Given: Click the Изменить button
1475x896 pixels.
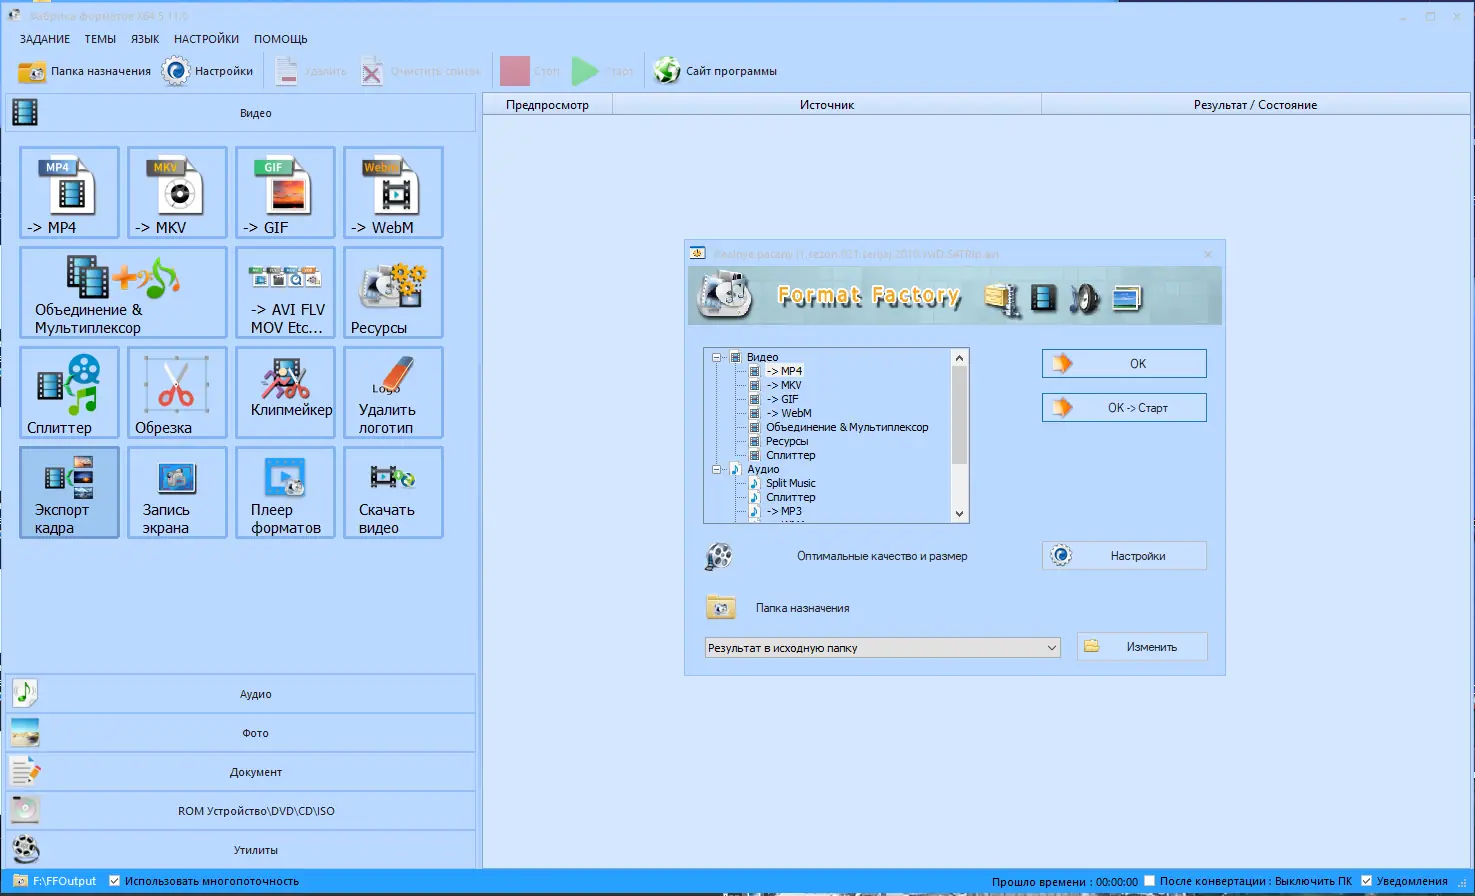Looking at the screenshot, I should (x=1141, y=646).
